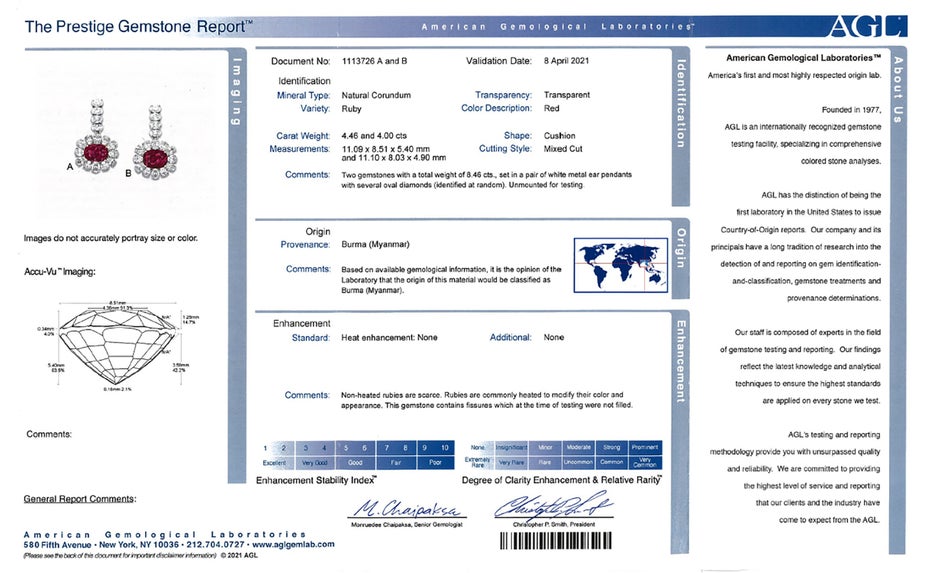Click the Prominent clarity enhancement cell

[645, 448]
